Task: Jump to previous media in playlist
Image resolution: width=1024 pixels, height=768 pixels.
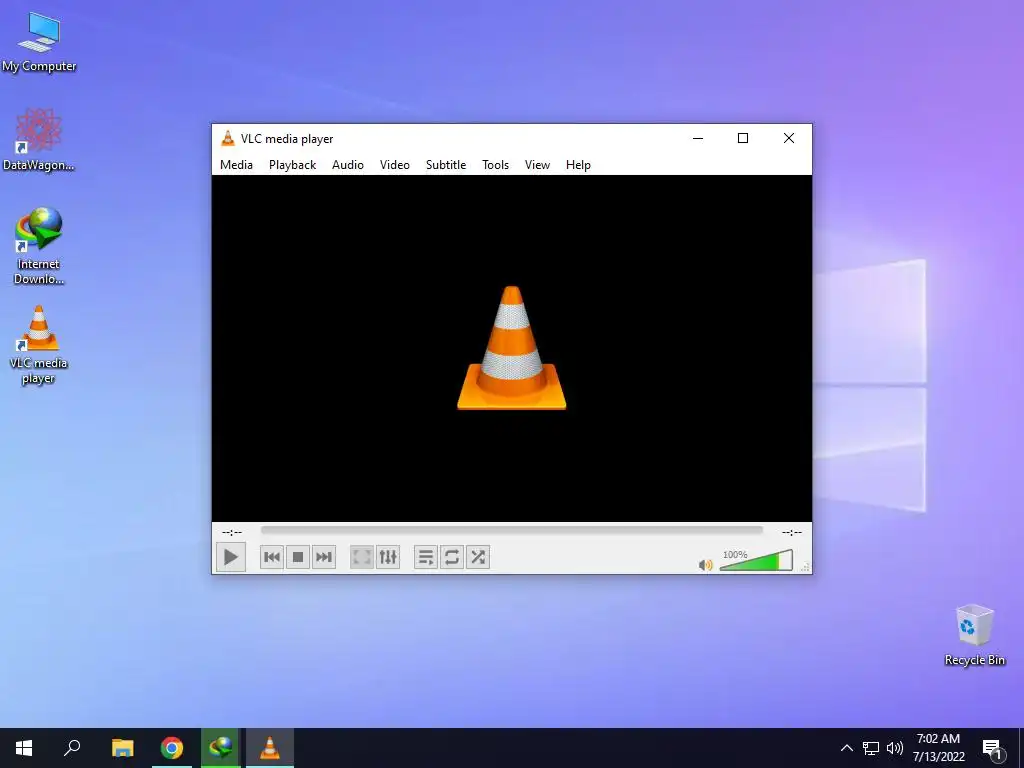Action: (x=272, y=557)
